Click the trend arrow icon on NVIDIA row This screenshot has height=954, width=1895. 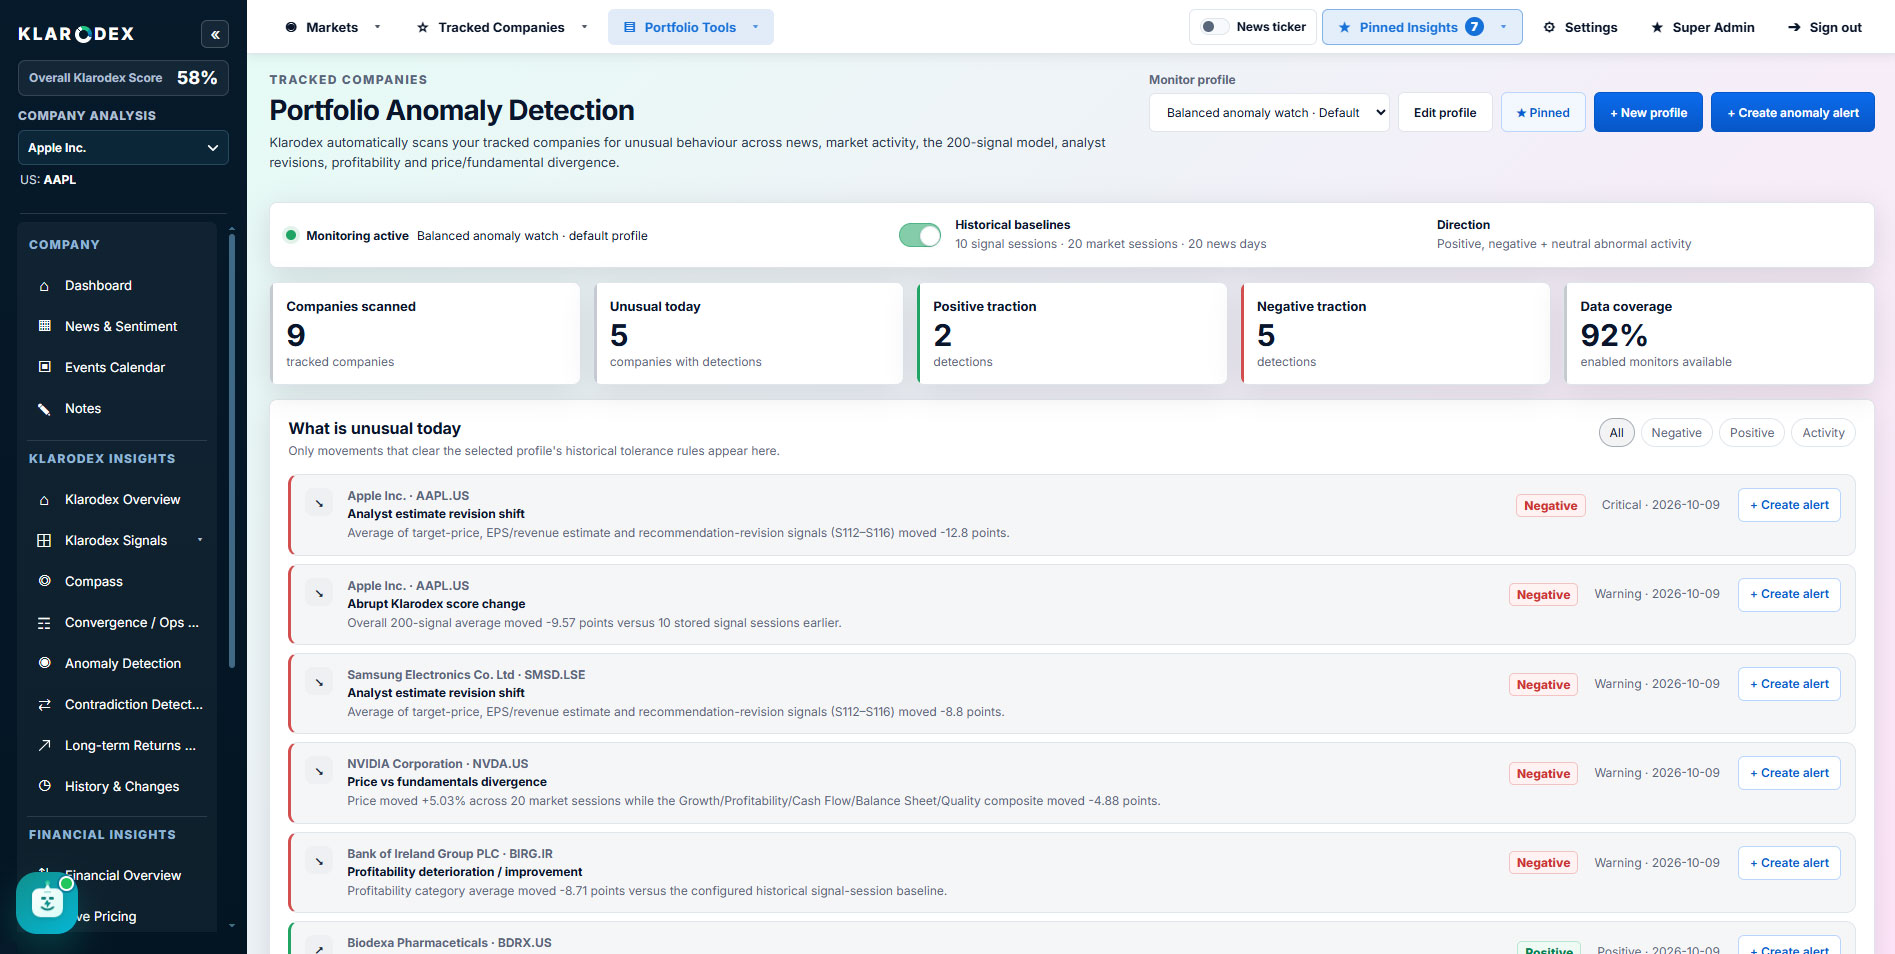319,772
